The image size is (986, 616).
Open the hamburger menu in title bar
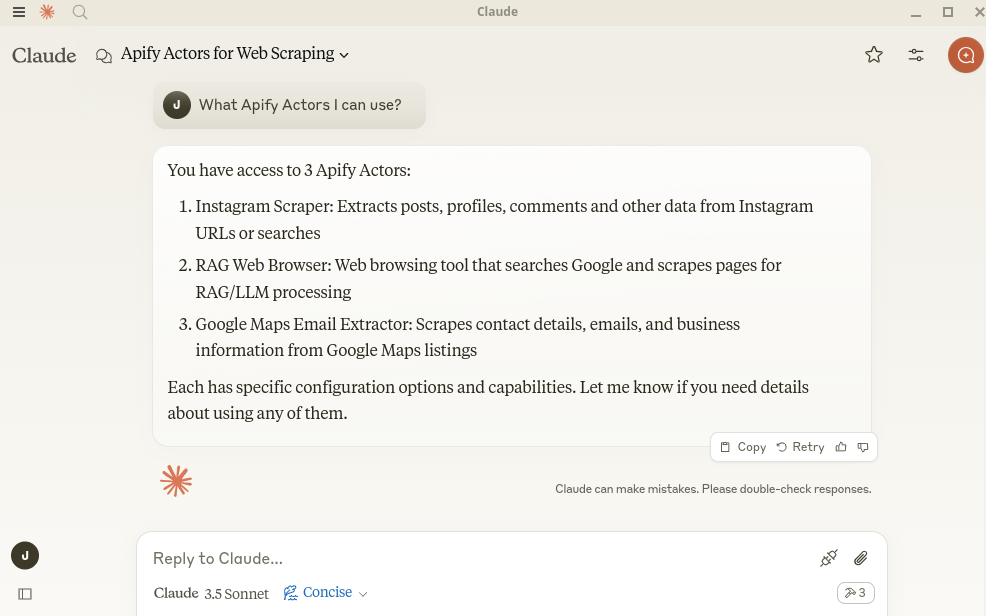tap(19, 12)
